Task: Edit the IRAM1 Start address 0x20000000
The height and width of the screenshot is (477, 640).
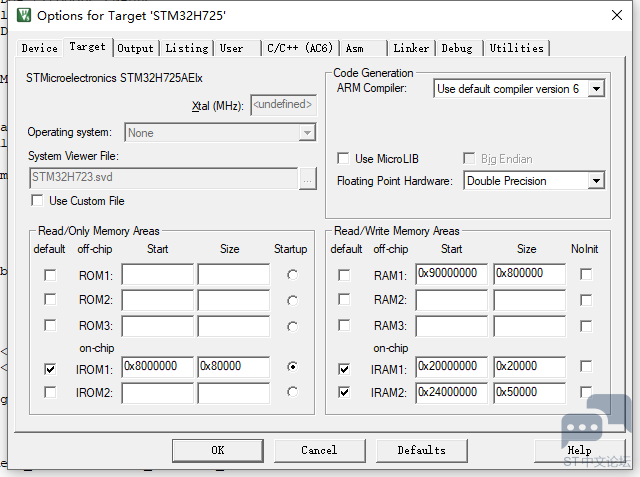Action: tap(451, 367)
